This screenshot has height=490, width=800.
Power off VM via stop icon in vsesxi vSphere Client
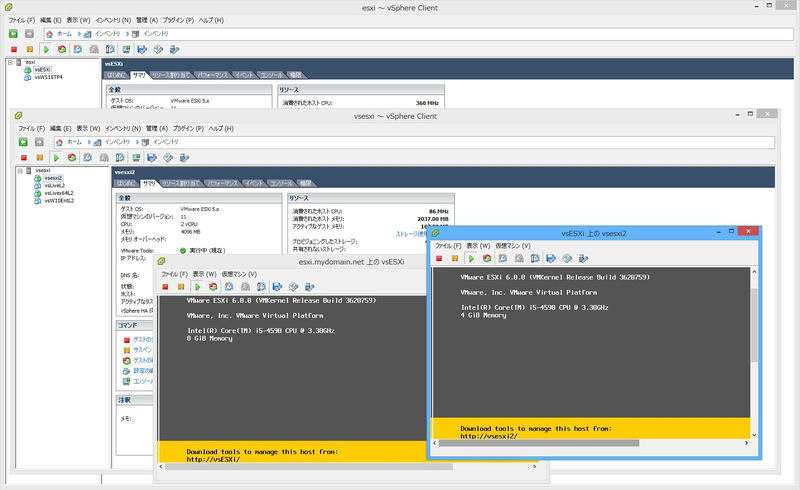point(23,158)
